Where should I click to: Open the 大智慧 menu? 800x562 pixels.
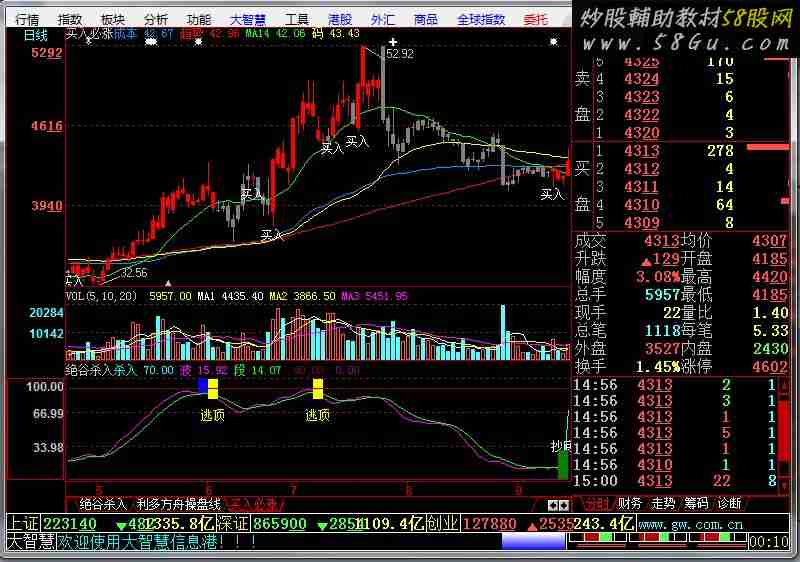[x=247, y=19]
